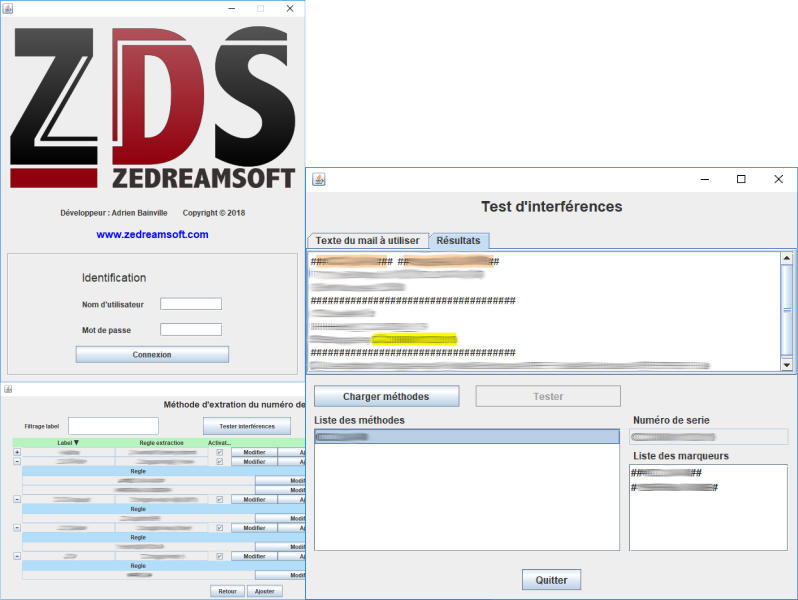Expand the first method row with the plus icon

[17, 452]
